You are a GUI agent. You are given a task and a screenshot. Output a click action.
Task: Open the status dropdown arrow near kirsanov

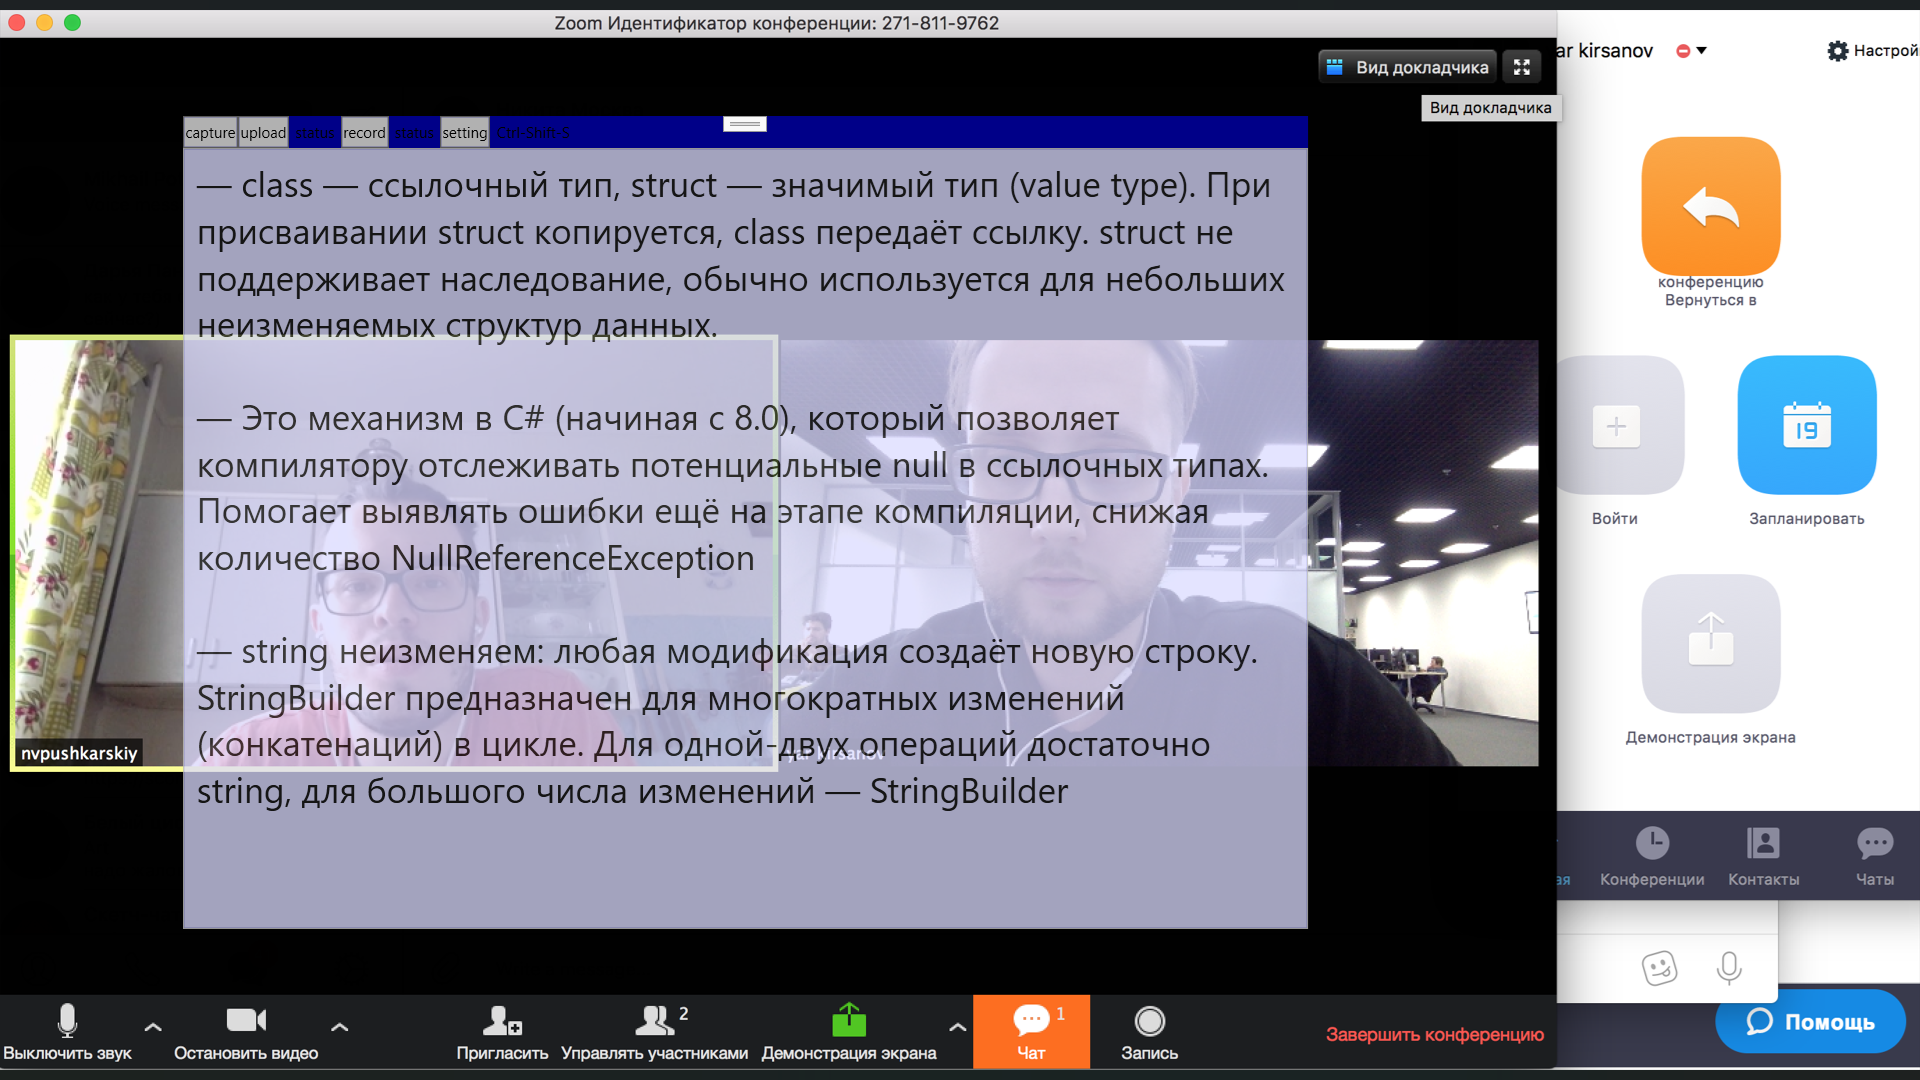[1701, 50]
